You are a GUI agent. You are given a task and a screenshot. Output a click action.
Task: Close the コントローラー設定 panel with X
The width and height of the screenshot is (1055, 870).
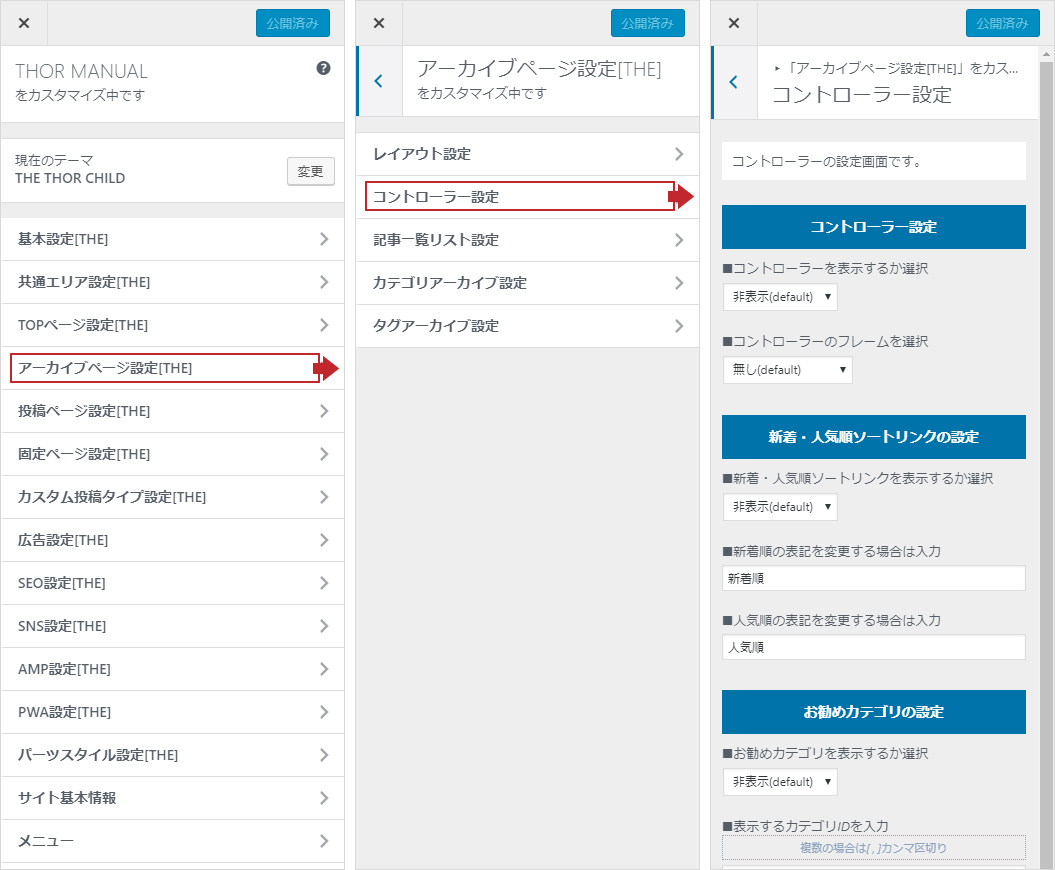pyautogui.click(x=734, y=23)
